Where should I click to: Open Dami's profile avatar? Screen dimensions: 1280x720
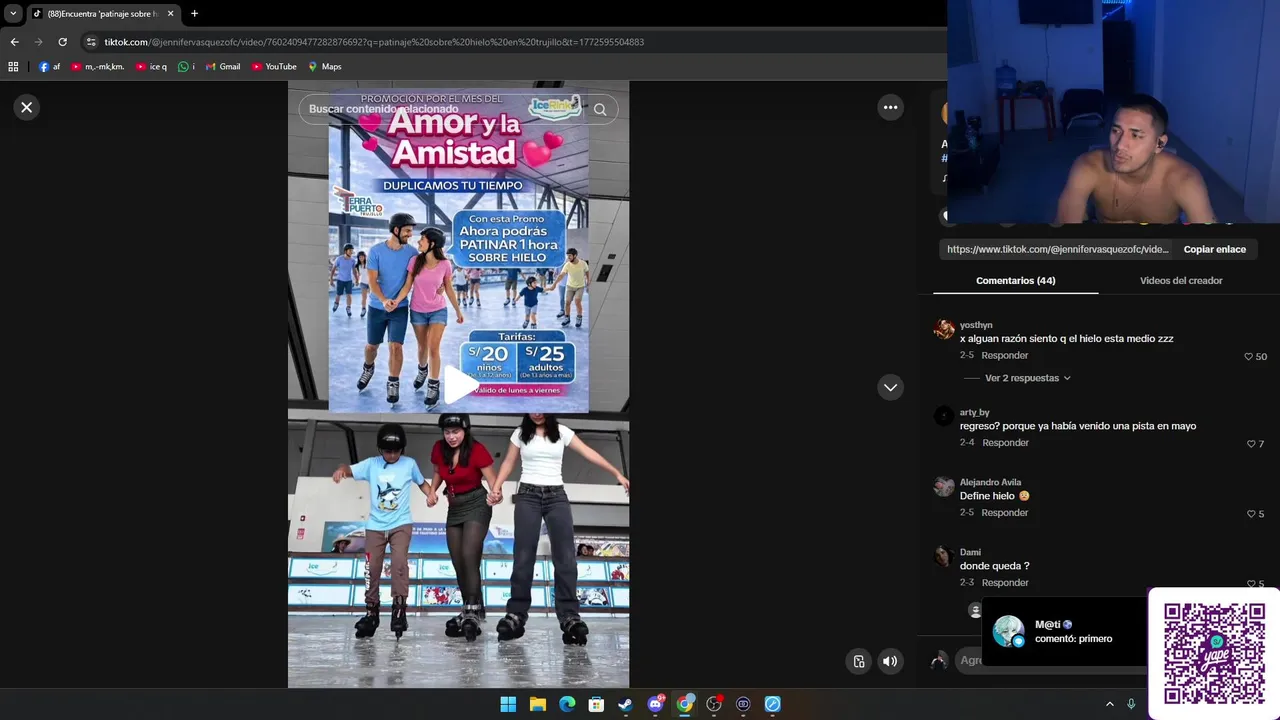coord(944,556)
